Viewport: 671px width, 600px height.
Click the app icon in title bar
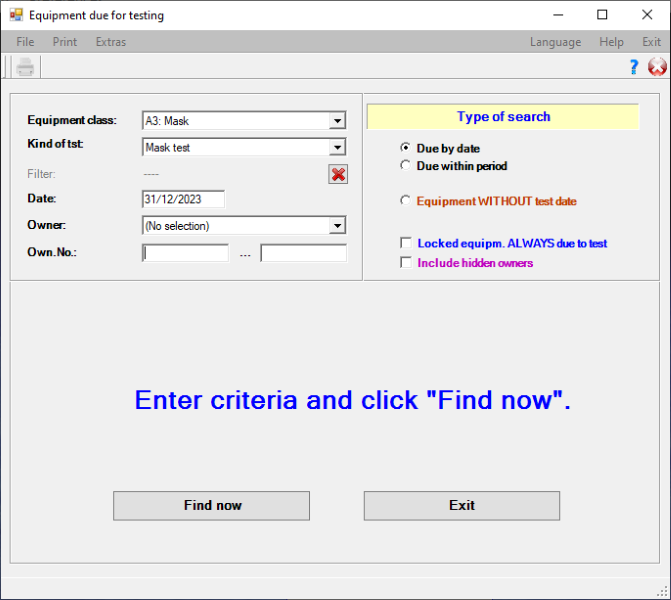(15, 15)
